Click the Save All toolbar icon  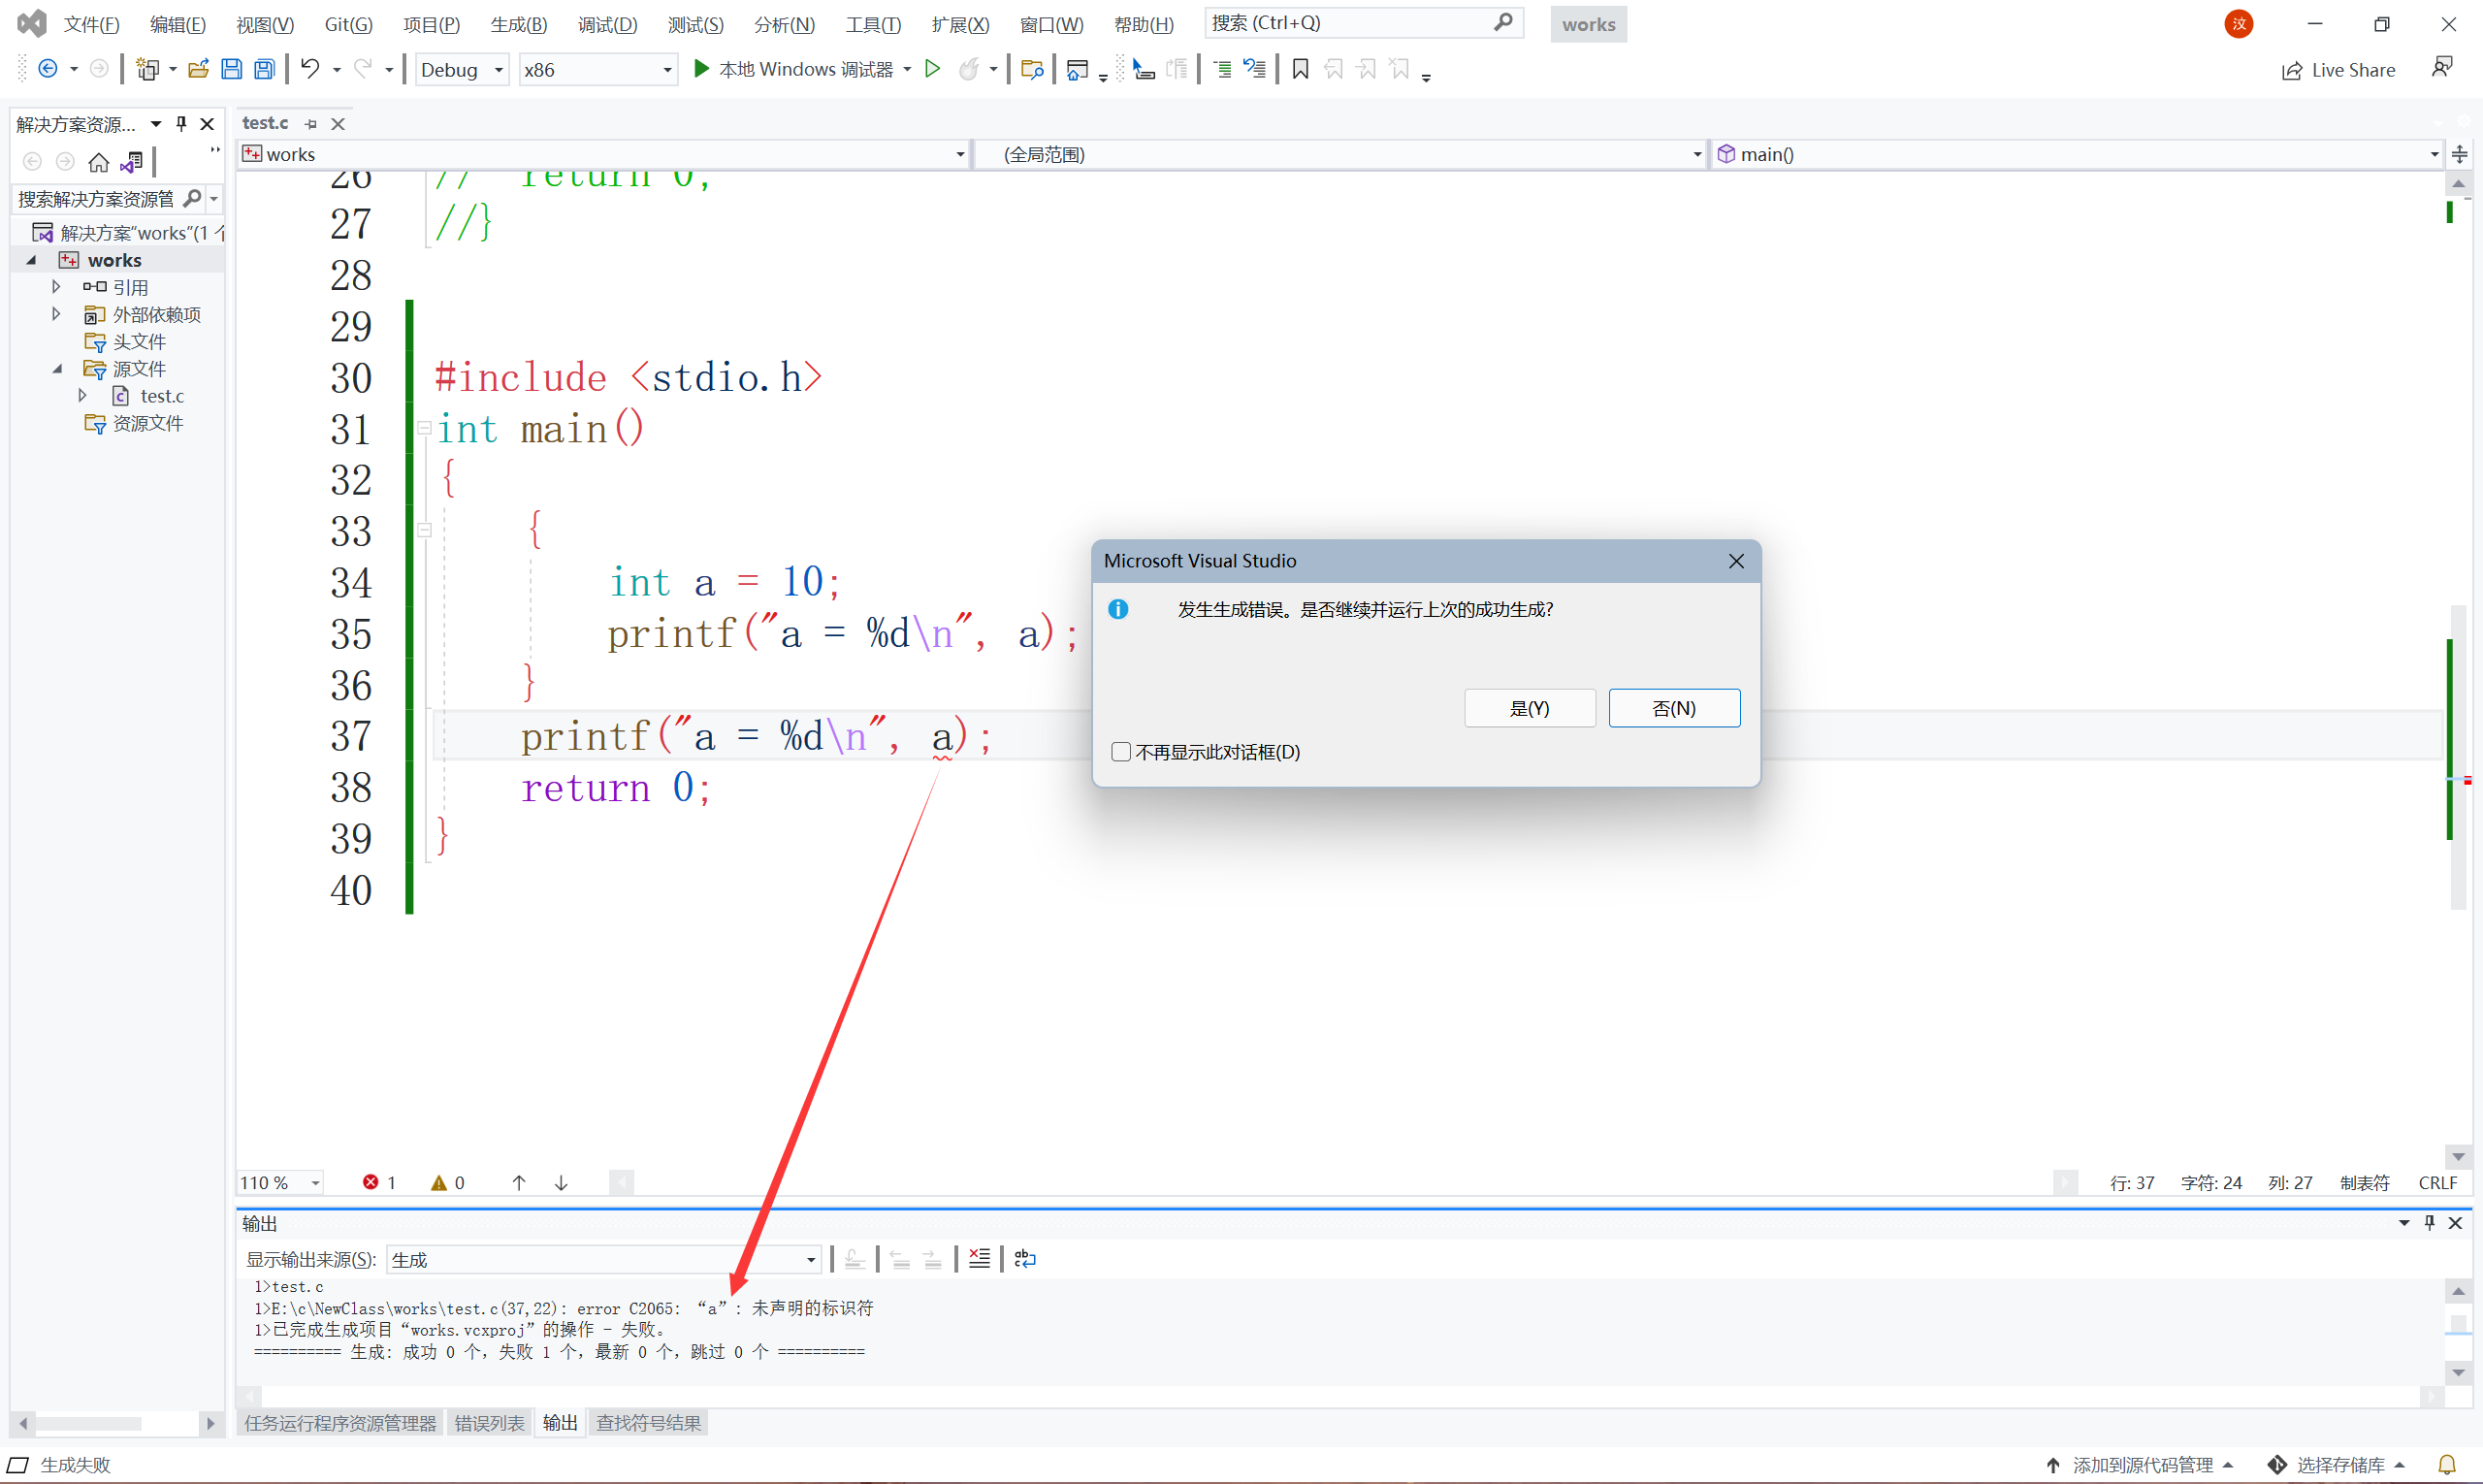[264, 69]
